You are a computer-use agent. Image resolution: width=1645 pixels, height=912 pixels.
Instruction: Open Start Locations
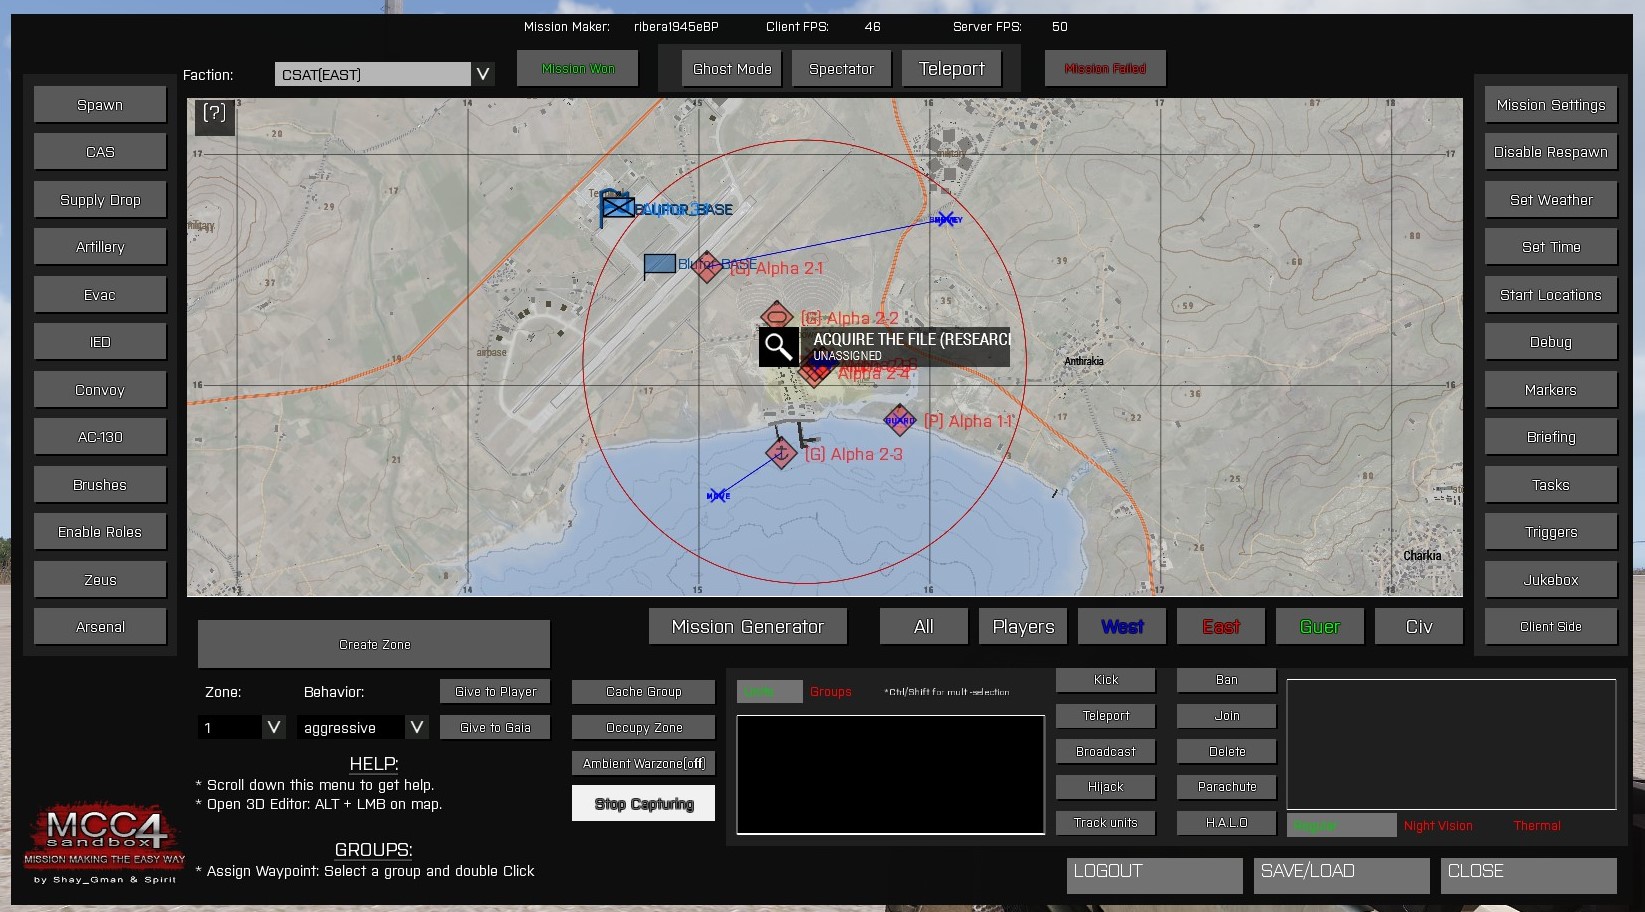[1551, 295]
